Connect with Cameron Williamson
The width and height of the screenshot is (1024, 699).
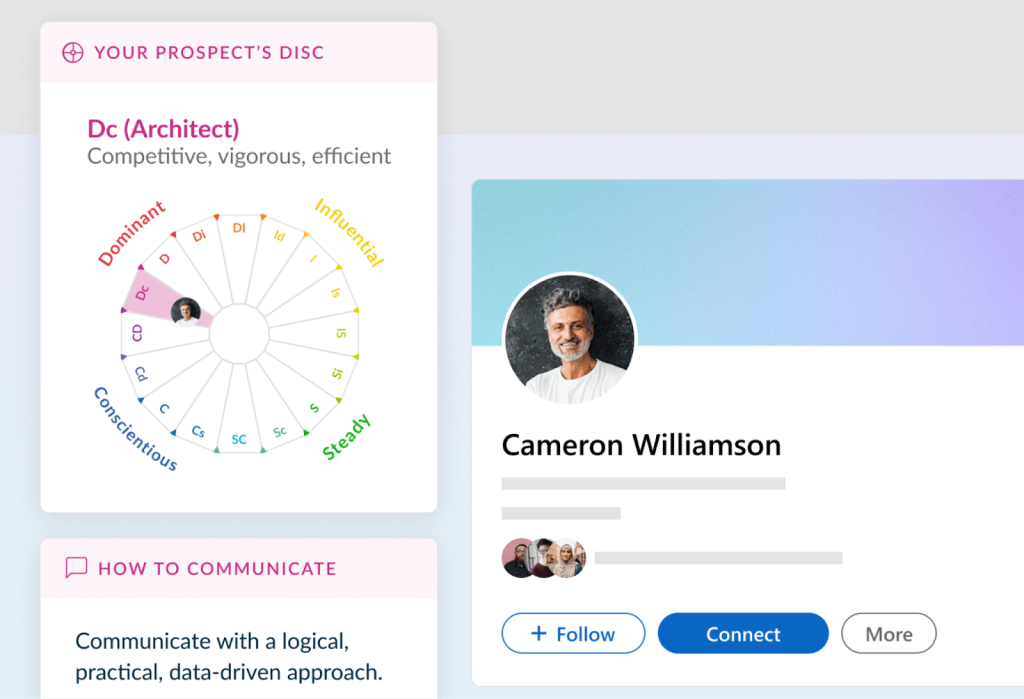point(743,633)
